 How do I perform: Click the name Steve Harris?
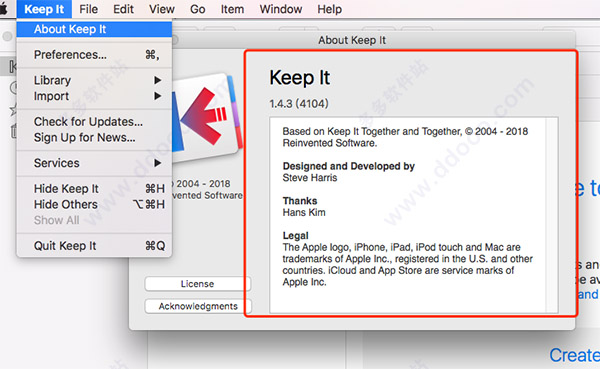pyautogui.click(x=310, y=178)
